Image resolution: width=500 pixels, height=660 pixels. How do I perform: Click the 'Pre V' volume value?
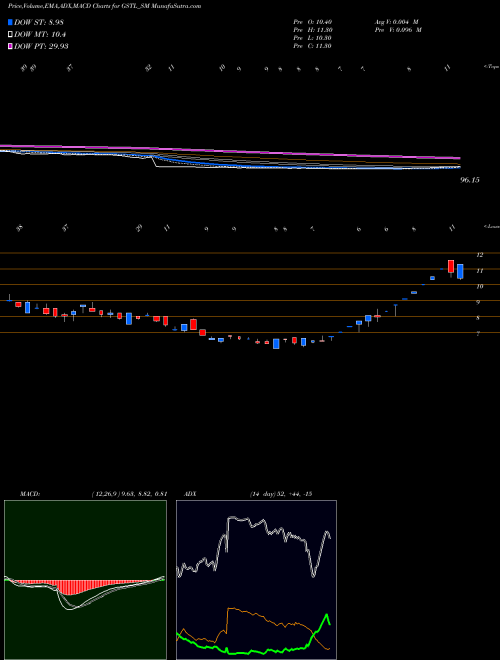tap(398, 30)
